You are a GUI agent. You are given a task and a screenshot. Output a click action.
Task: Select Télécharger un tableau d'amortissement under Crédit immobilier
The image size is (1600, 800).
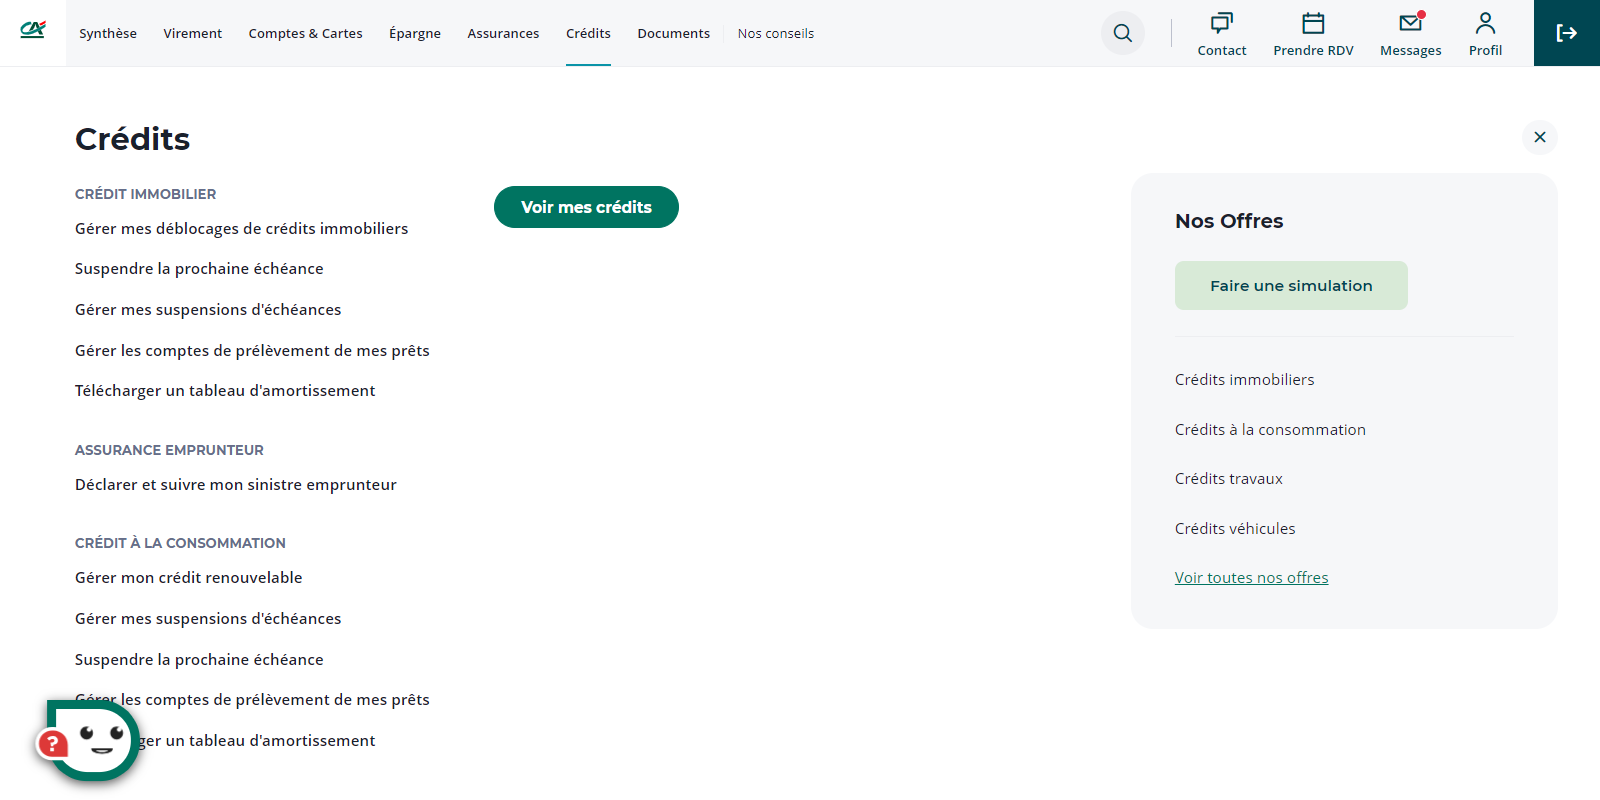tap(225, 391)
